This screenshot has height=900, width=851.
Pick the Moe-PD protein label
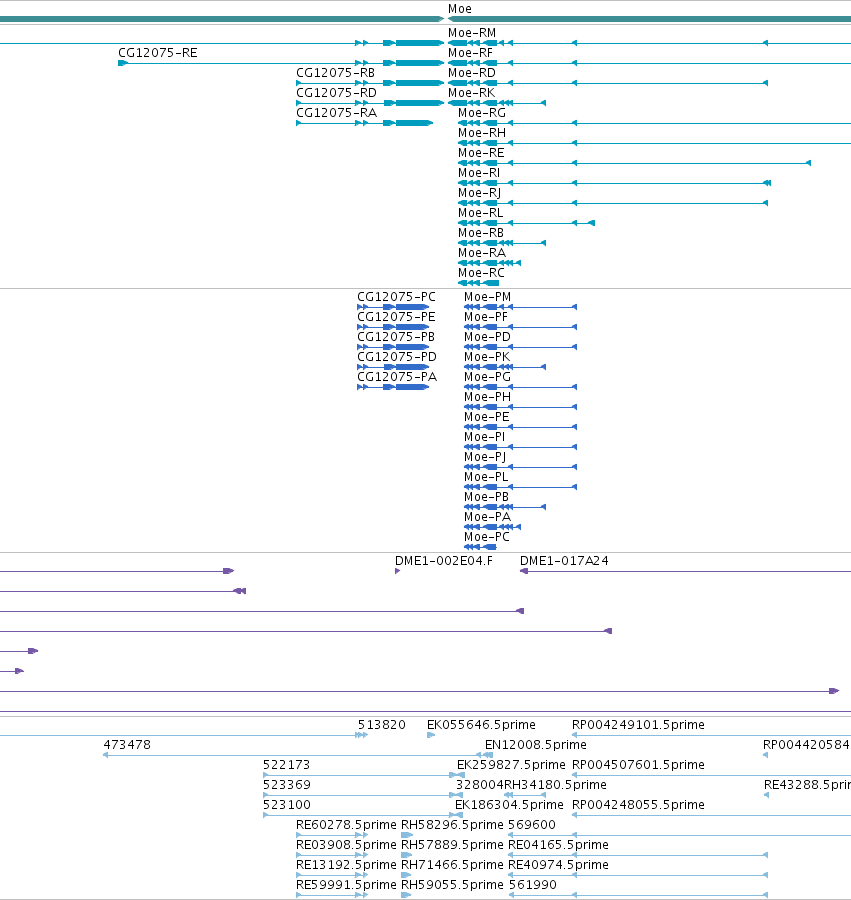(487, 337)
